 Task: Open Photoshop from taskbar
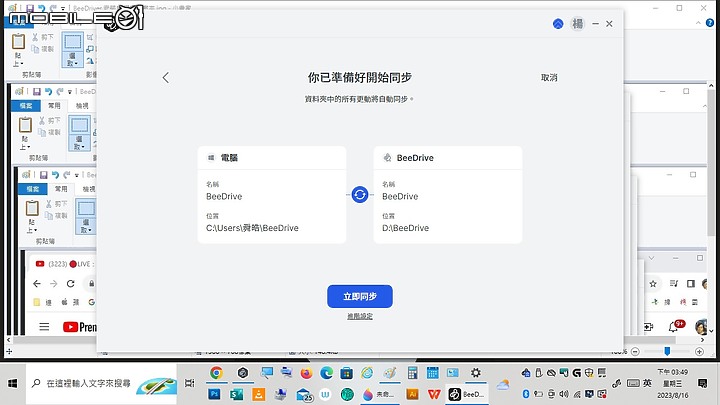(214, 394)
